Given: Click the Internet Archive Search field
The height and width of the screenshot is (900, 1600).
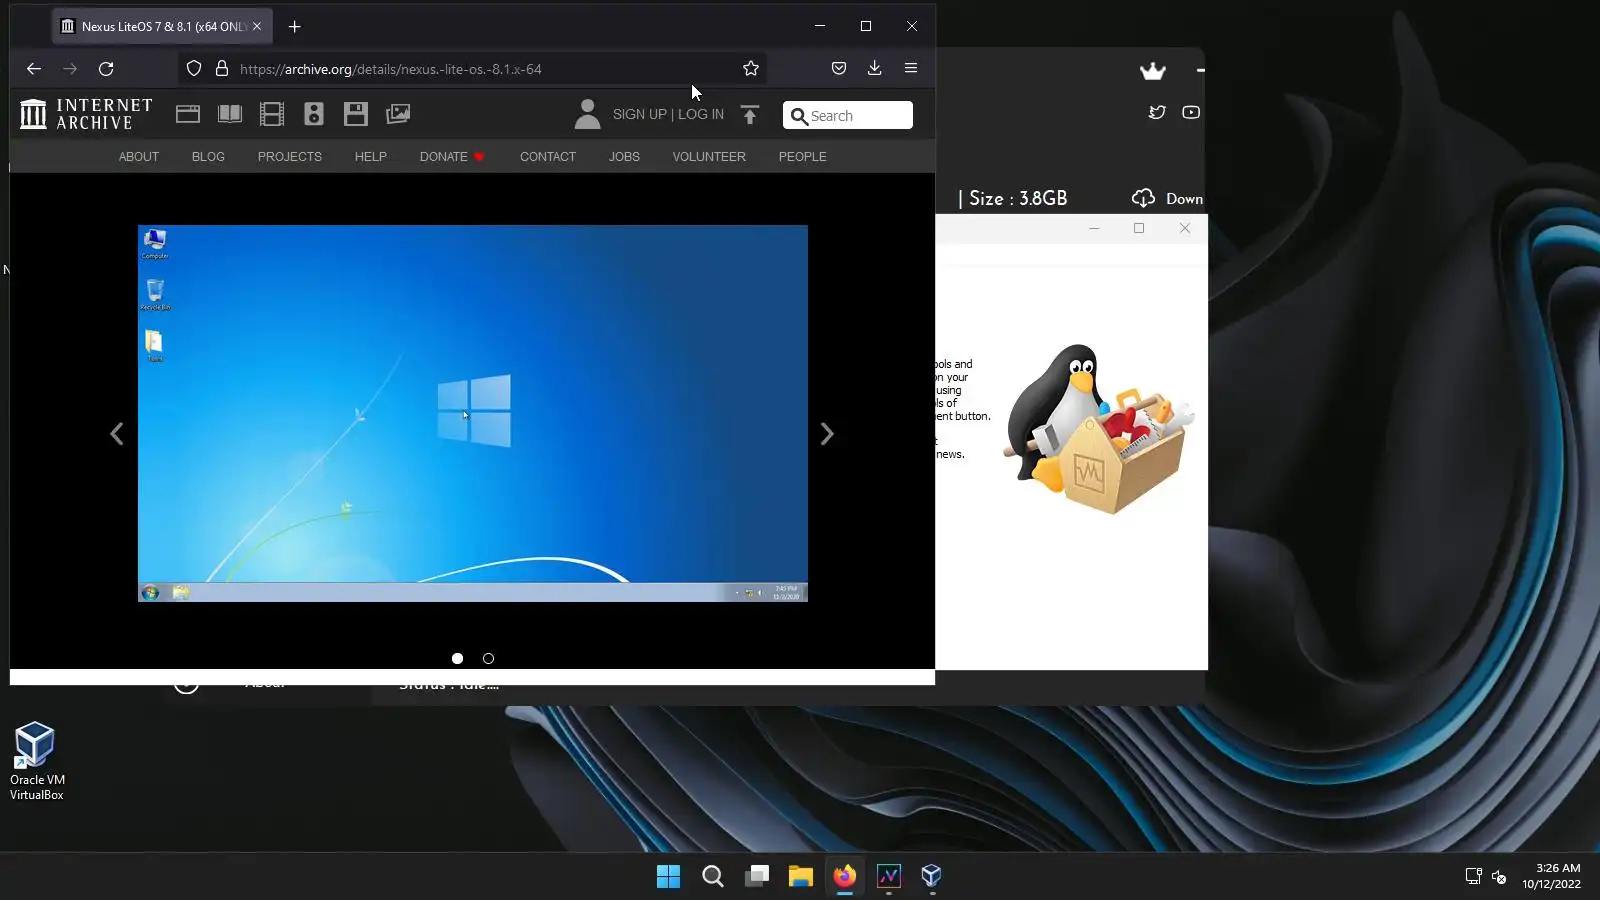Looking at the screenshot, I should tap(848, 115).
